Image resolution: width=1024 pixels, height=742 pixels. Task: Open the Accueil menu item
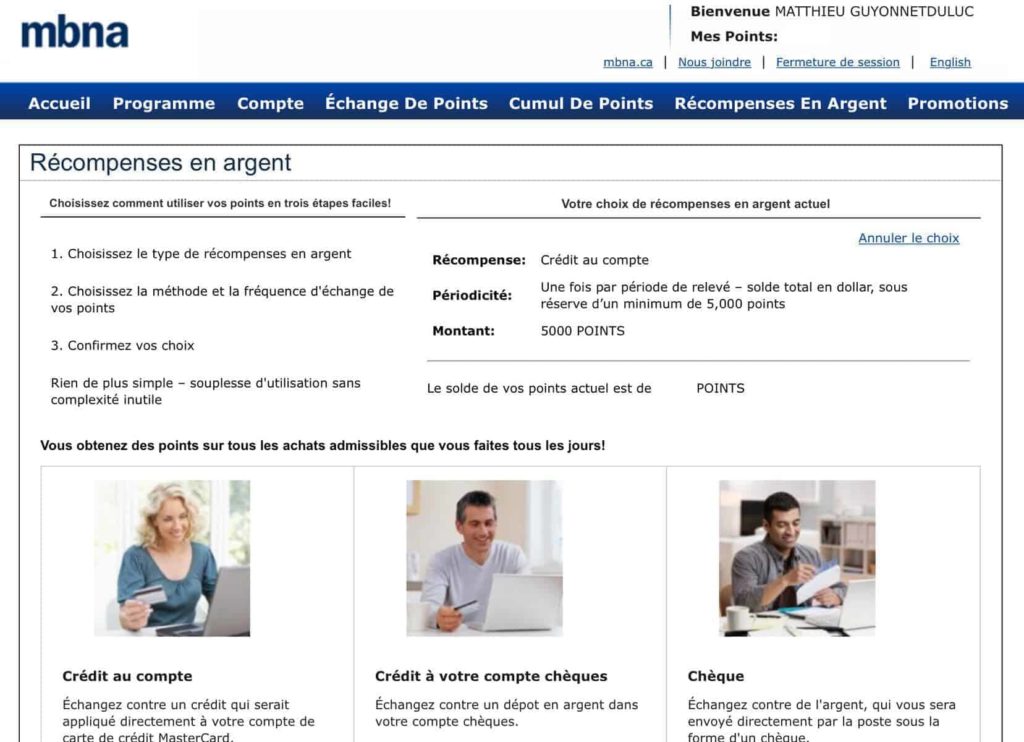[59, 103]
